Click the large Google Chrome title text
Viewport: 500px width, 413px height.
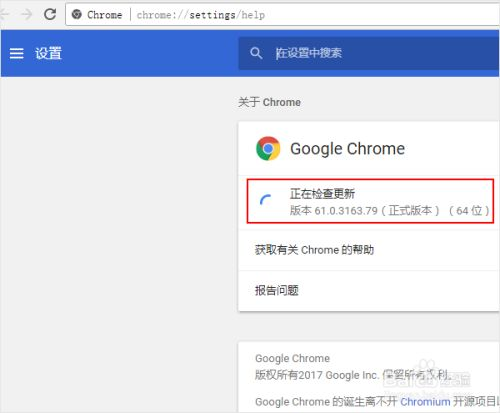pos(347,149)
